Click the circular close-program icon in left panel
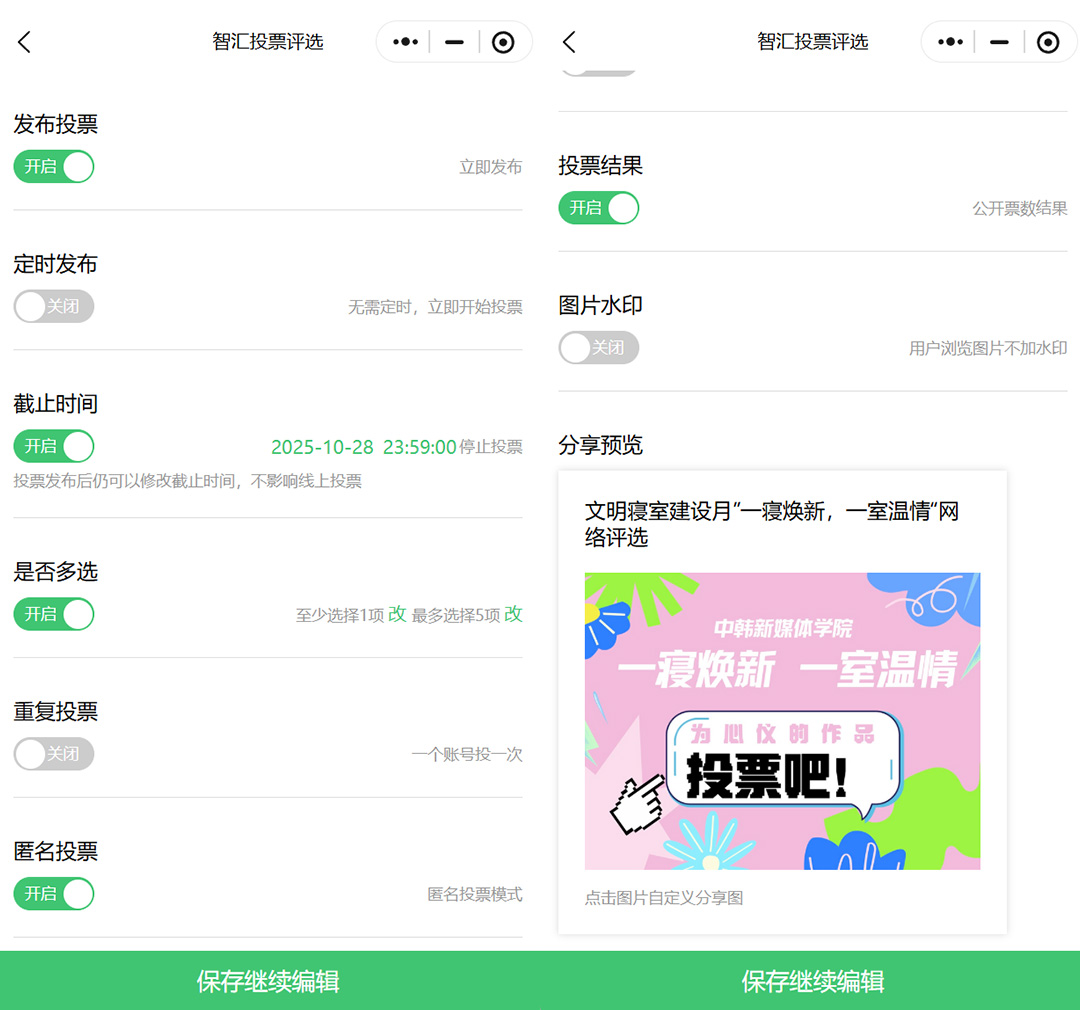This screenshot has height=1010, width=1080. (x=504, y=42)
